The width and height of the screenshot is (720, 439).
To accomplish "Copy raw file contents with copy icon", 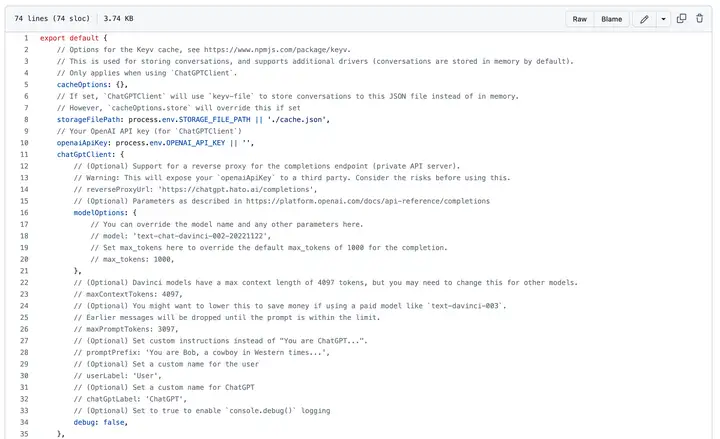I will tap(682, 18).
